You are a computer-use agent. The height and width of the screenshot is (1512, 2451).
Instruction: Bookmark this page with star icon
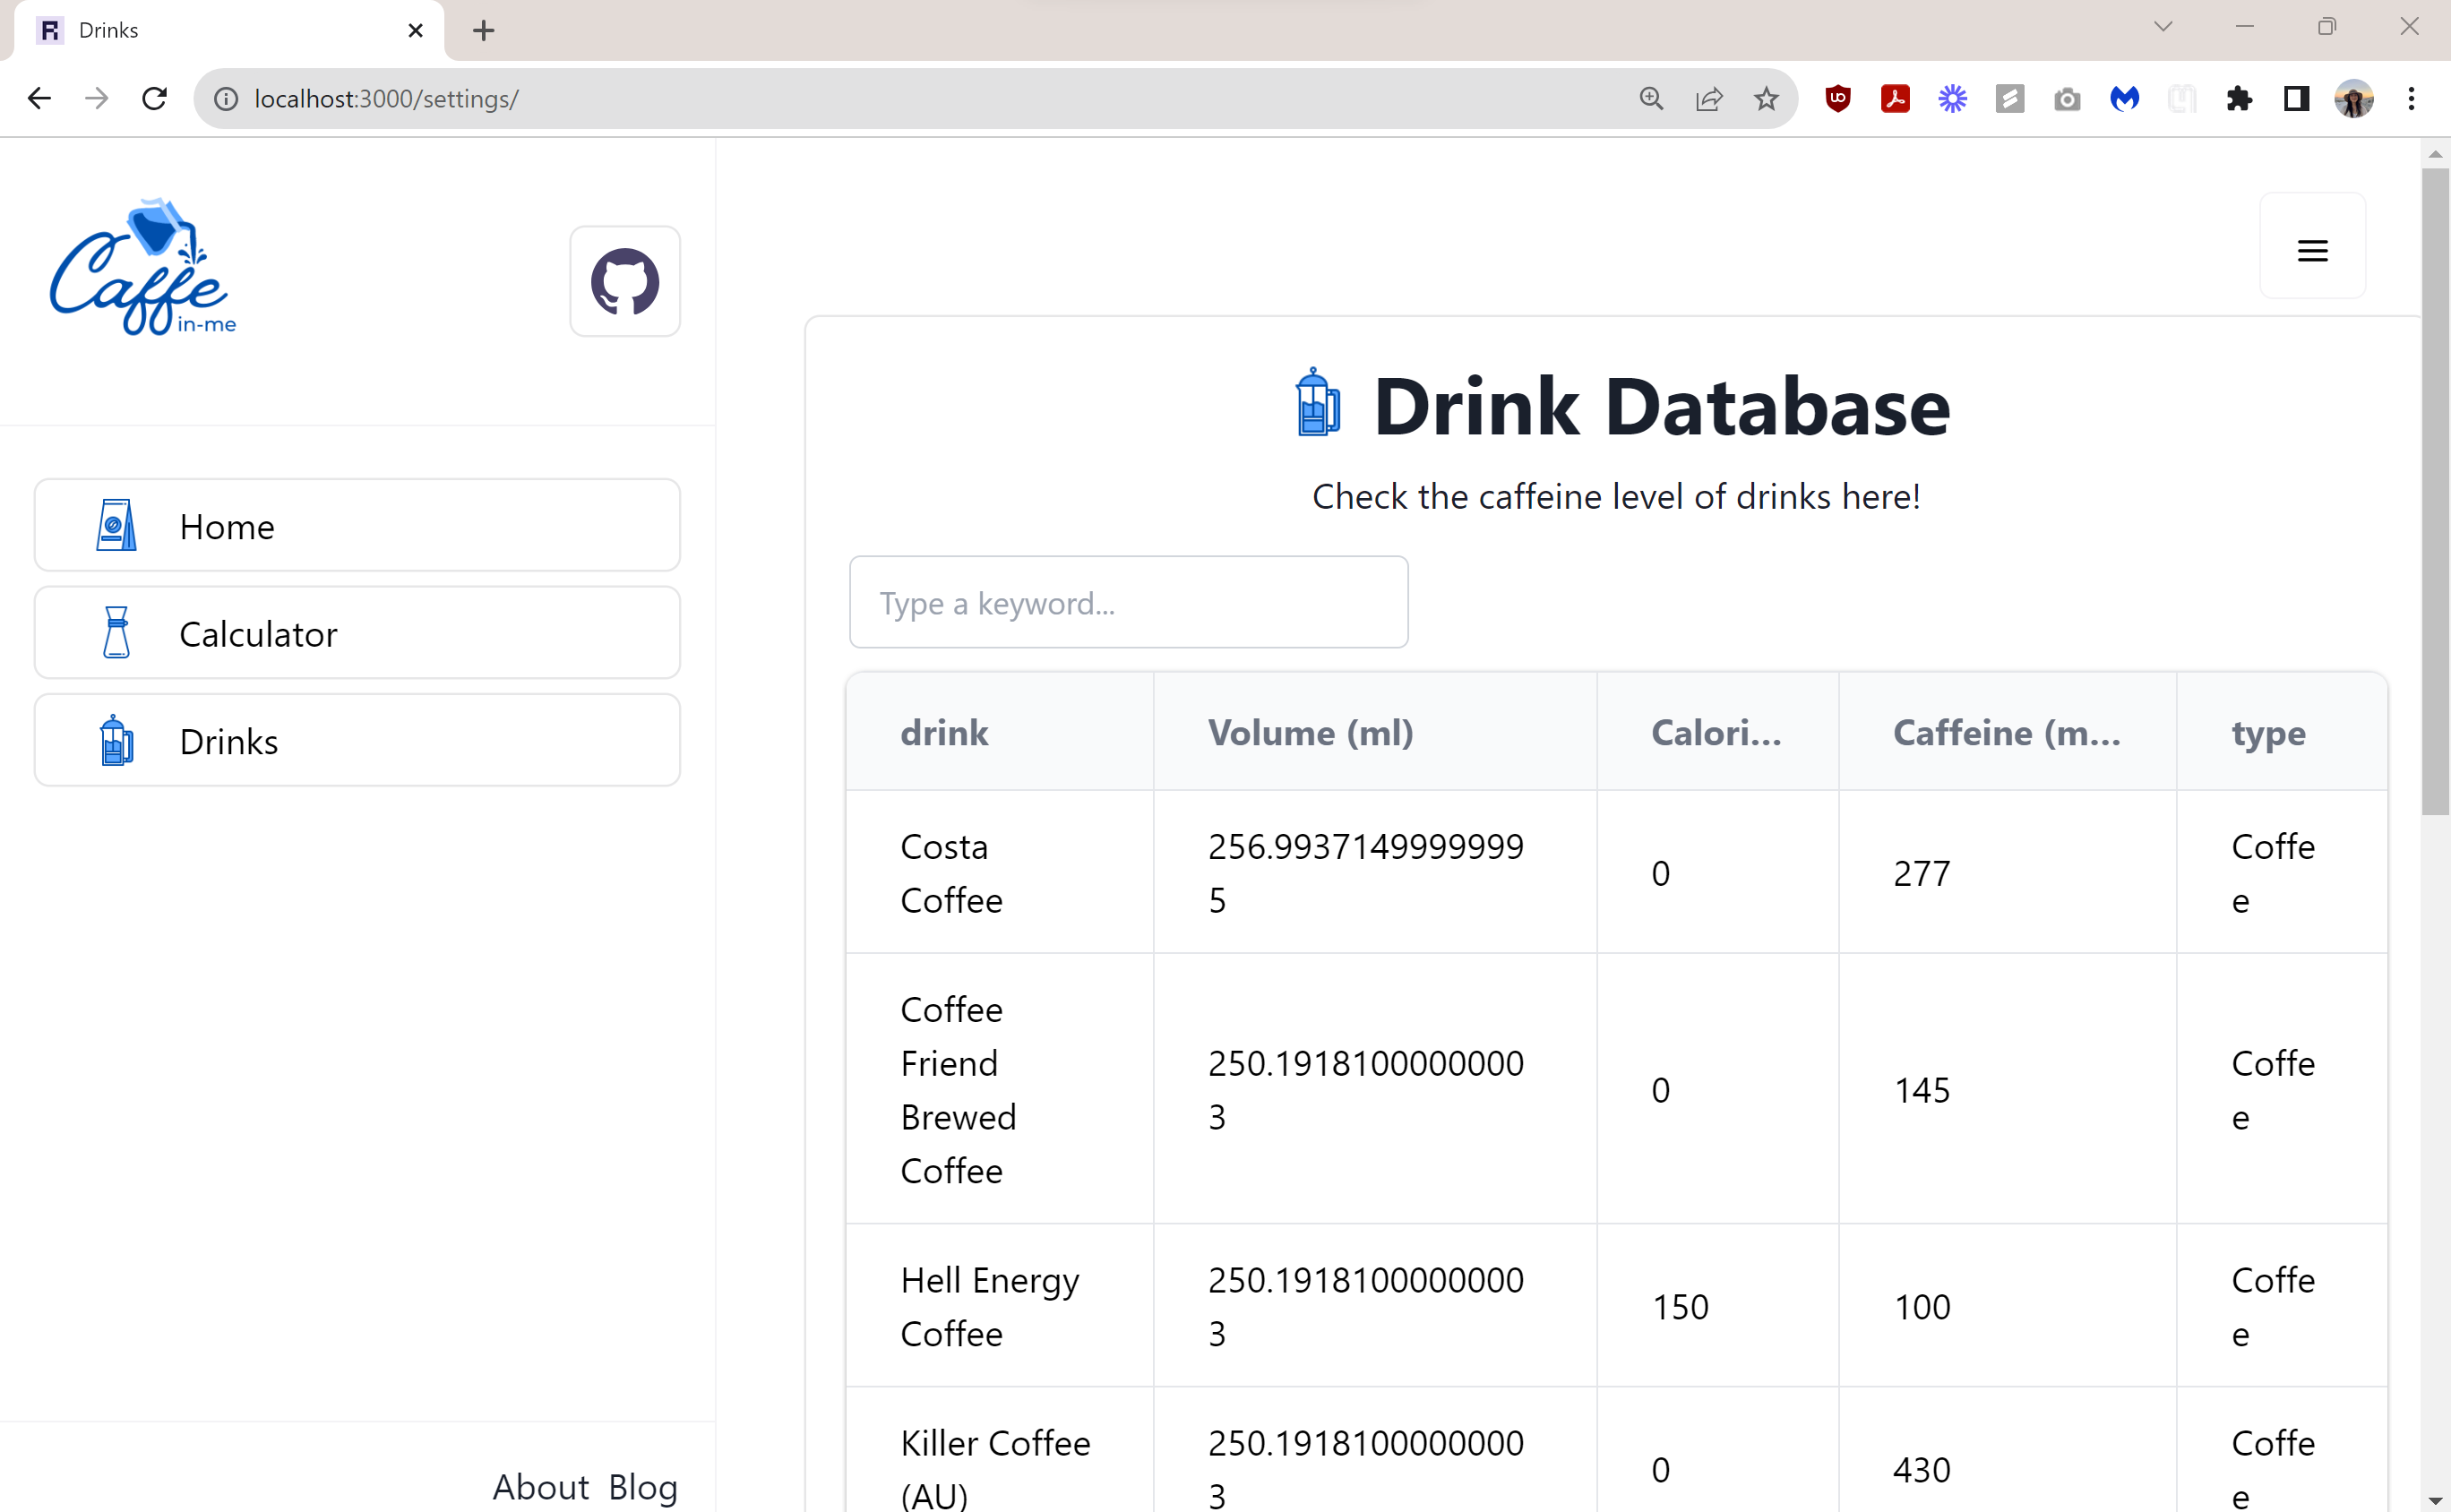(1766, 99)
